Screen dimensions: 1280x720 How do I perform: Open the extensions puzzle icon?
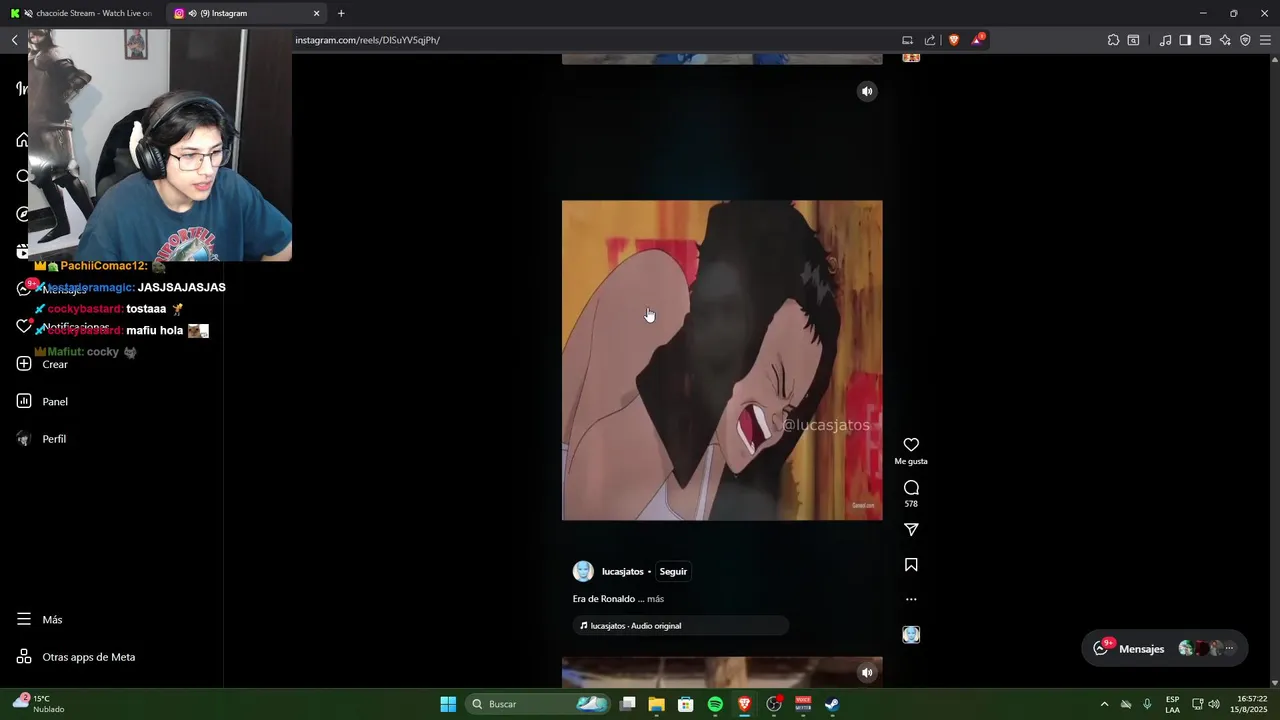[x=1113, y=40]
